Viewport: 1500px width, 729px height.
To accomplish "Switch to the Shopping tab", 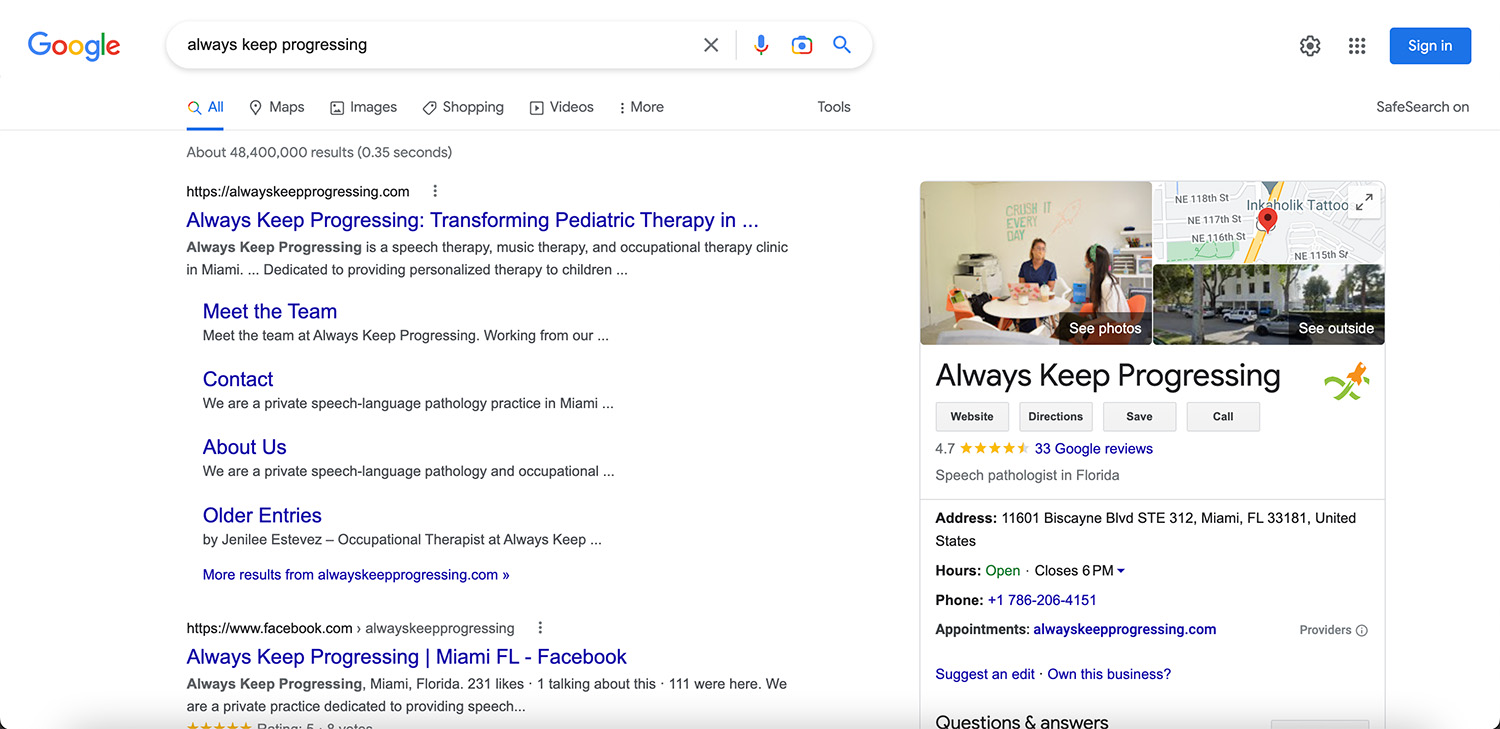I will click(463, 107).
